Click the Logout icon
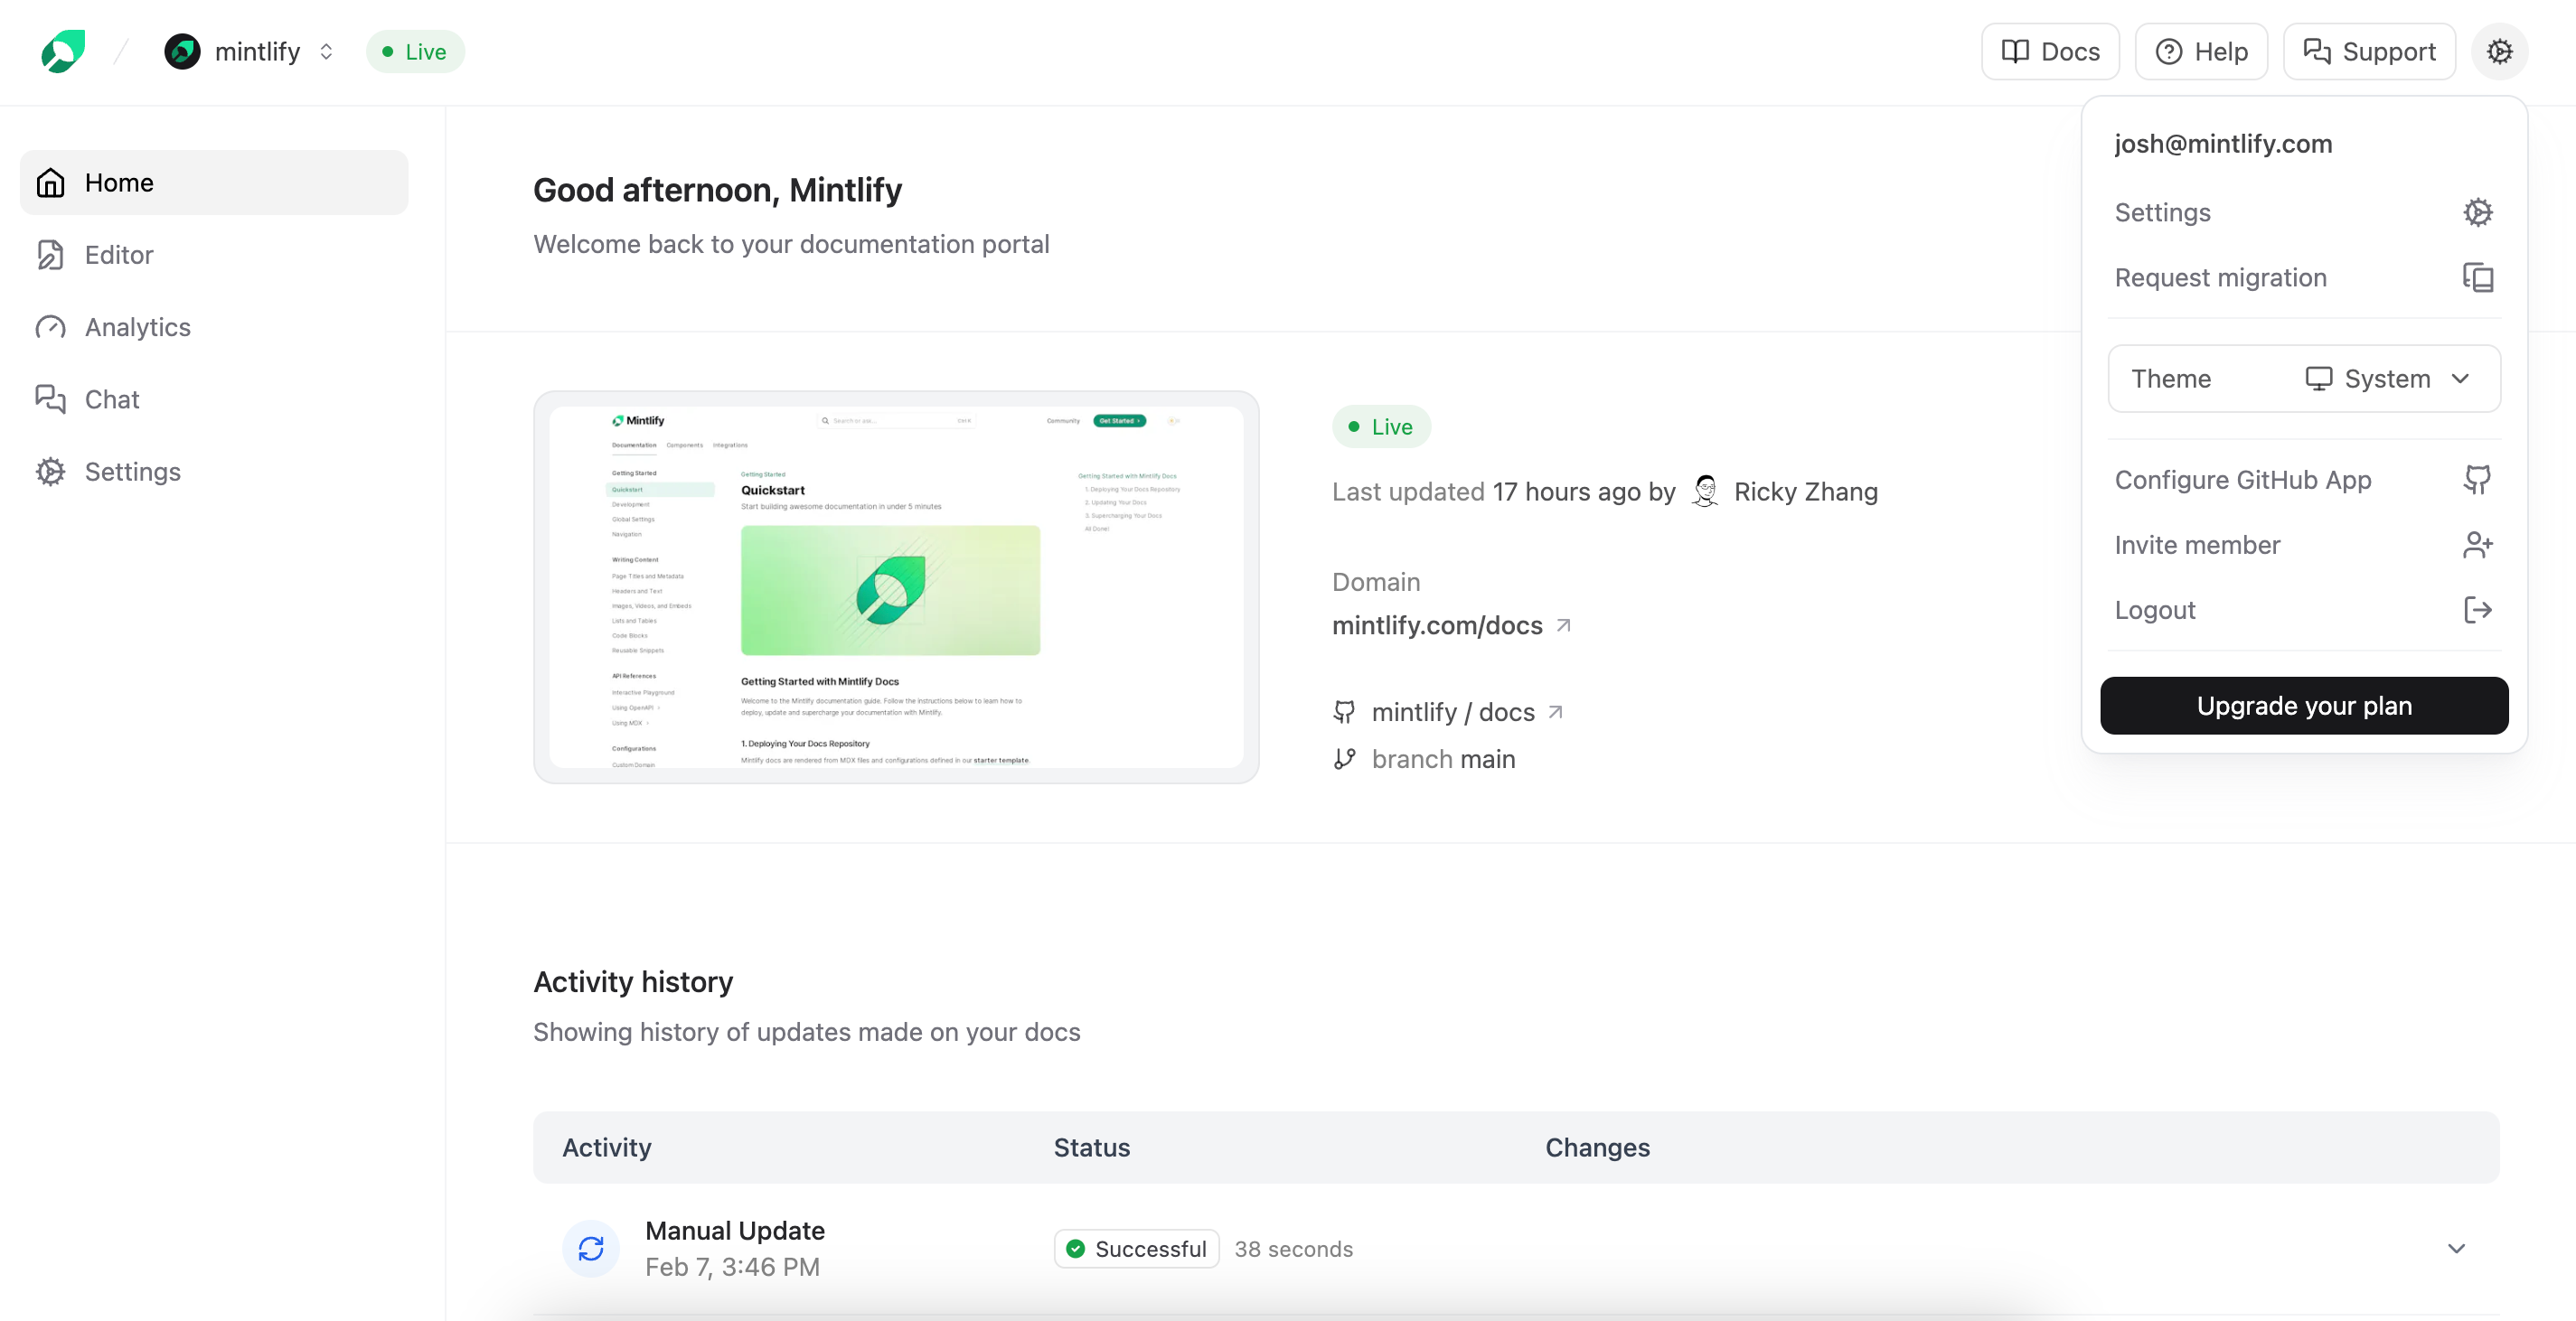This screenshot has height=1321, width=2576. tap(2477, 610)
